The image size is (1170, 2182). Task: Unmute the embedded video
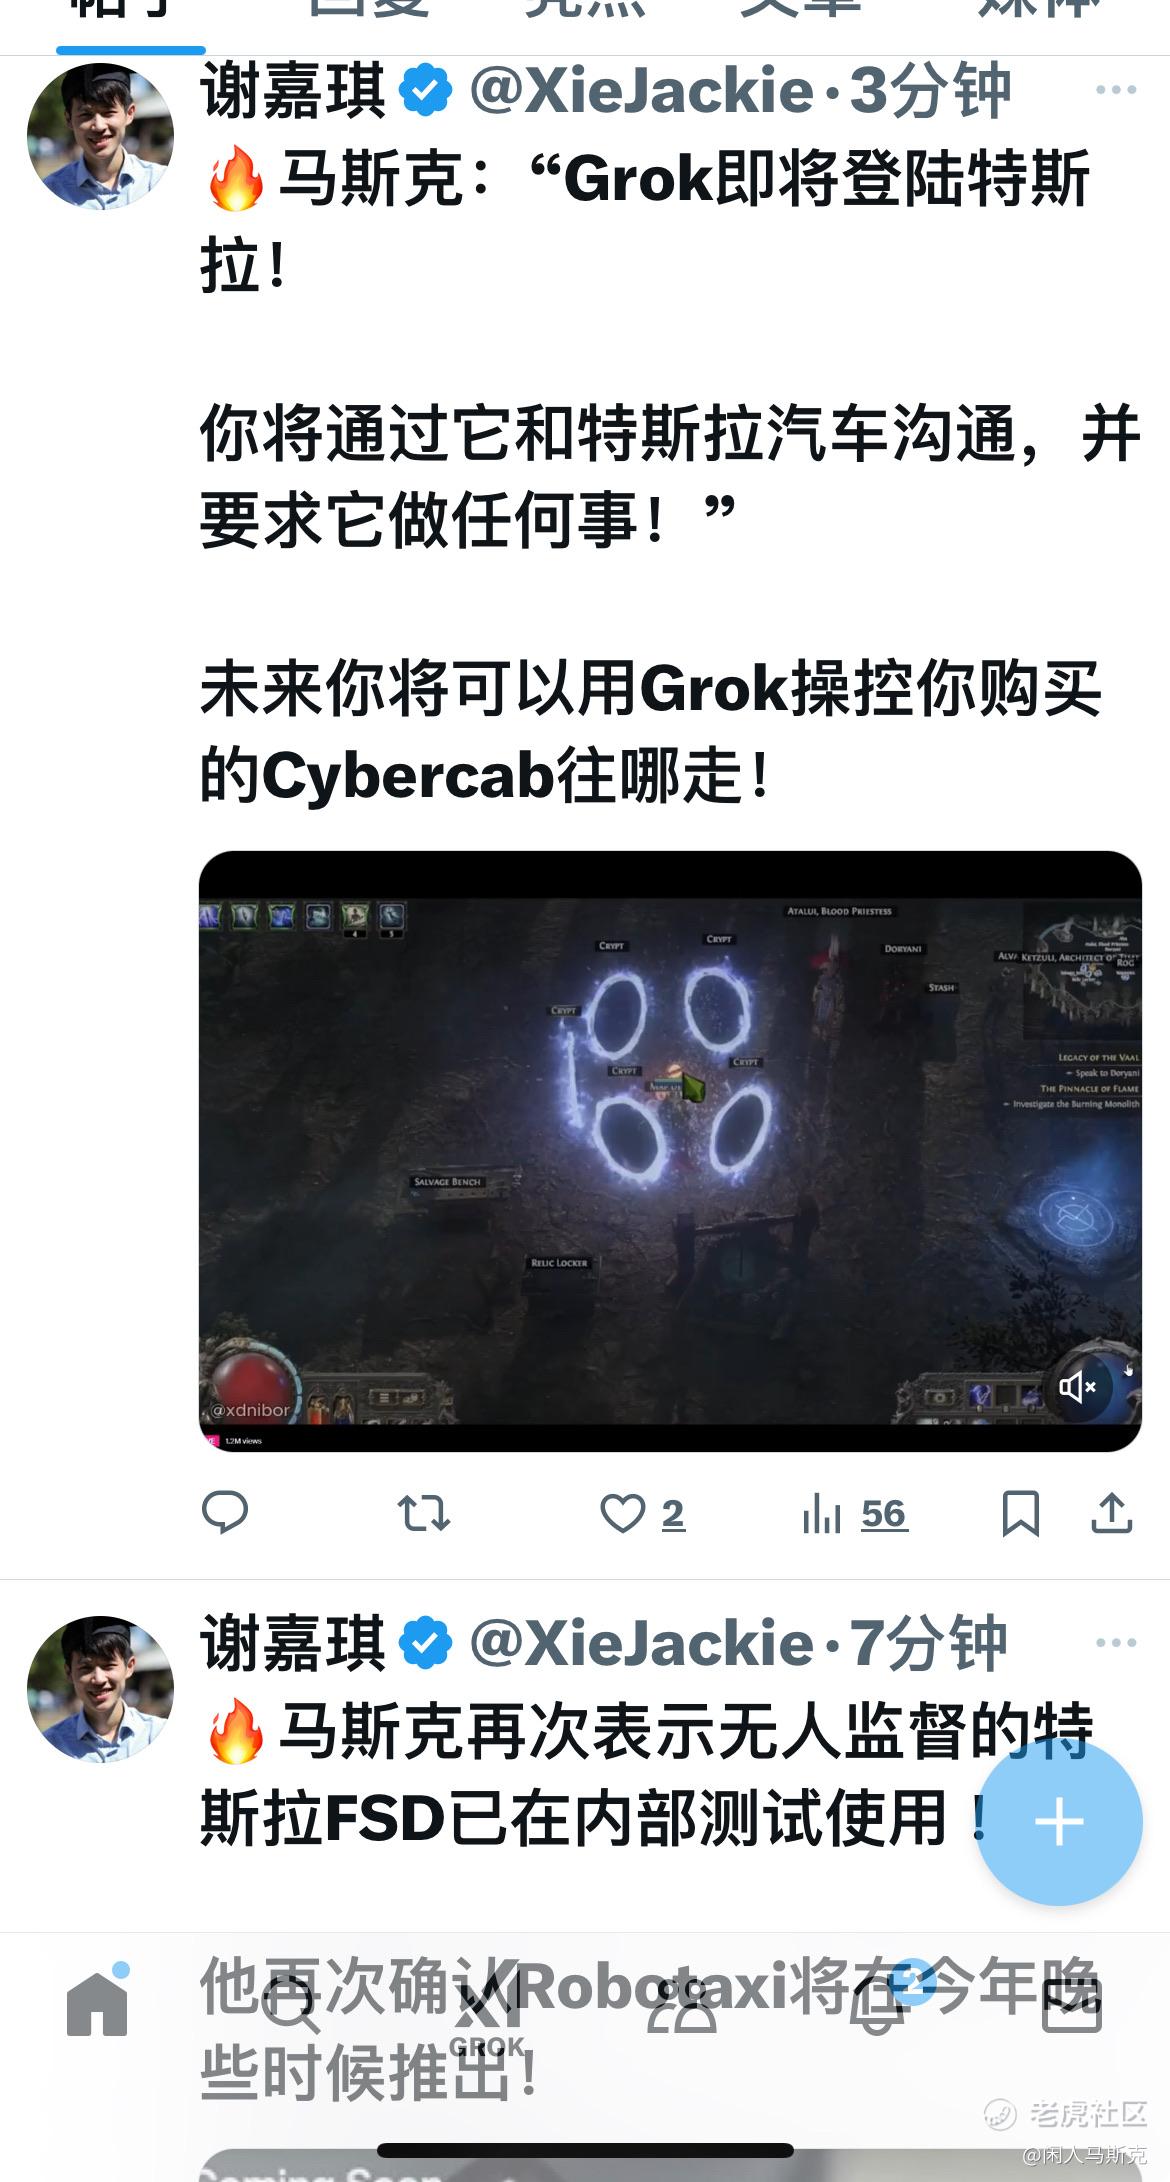point(1077,1387)
